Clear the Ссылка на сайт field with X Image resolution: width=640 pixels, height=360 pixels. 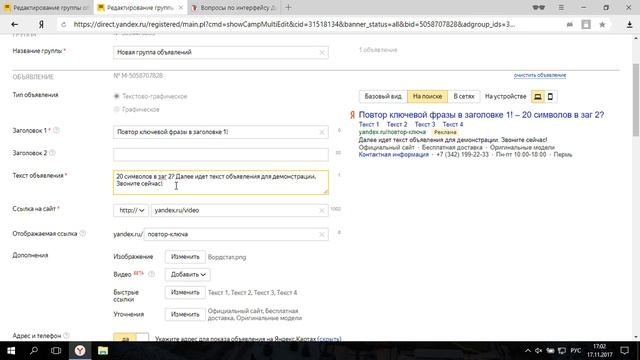(322, 210)
